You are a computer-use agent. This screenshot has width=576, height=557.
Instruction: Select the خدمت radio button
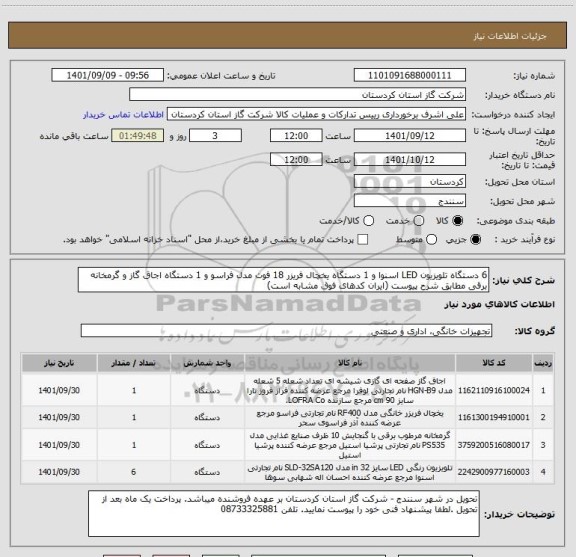click(419, 221)
